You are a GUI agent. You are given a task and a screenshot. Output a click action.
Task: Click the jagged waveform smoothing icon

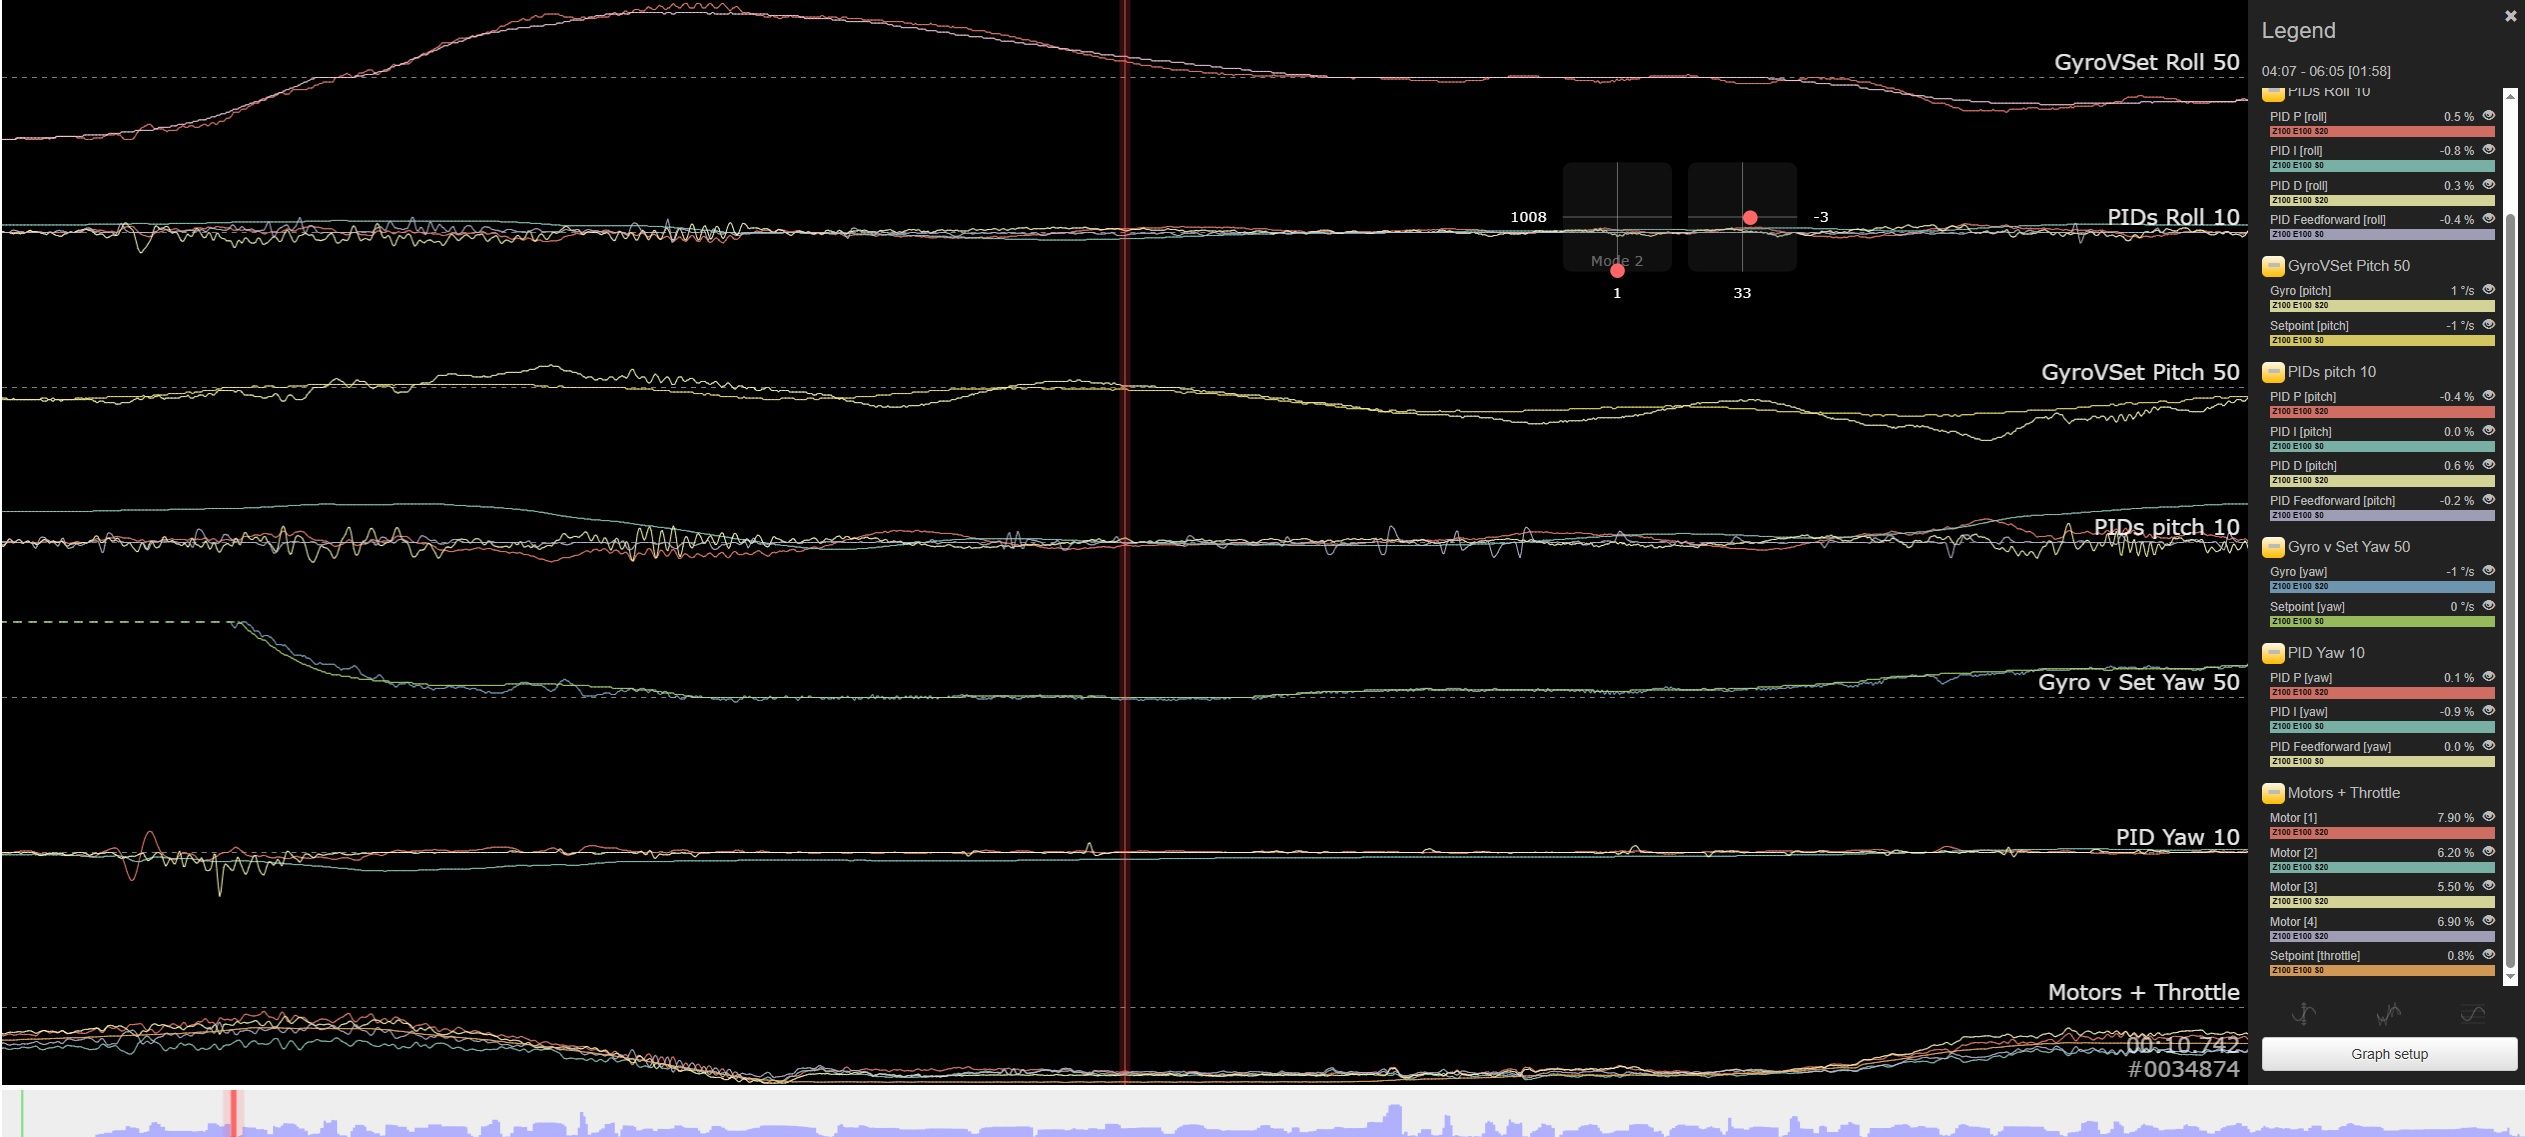pos(2388,1014)
